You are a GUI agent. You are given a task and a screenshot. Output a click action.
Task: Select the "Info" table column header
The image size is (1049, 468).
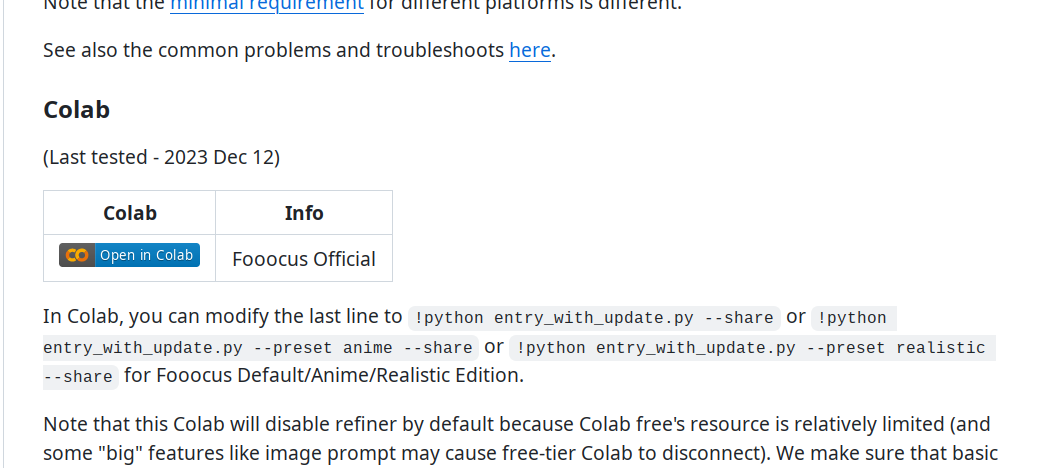(304, 213)
